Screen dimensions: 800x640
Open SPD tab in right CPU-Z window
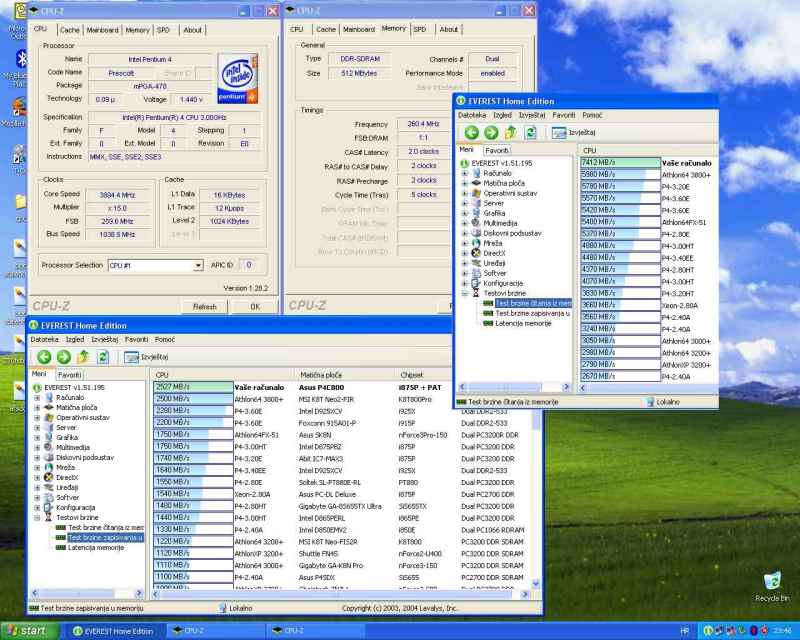(420, 30)
